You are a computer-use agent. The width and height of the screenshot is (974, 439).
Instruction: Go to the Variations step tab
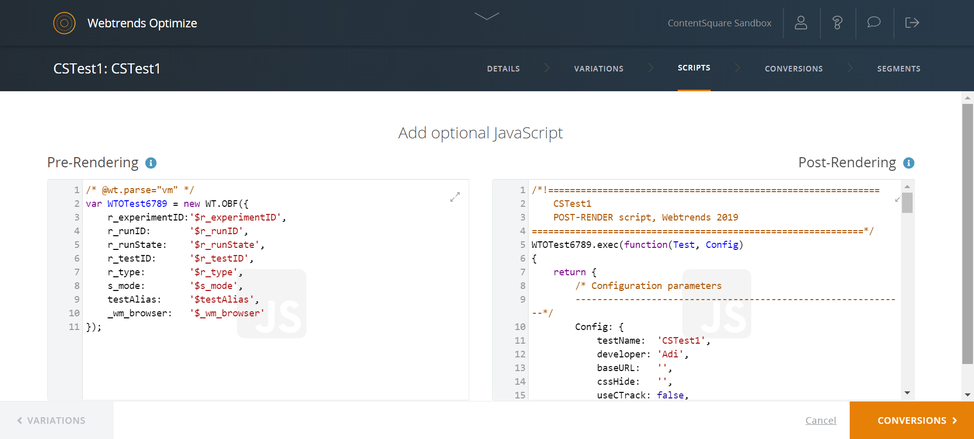[x=598, y=69]
